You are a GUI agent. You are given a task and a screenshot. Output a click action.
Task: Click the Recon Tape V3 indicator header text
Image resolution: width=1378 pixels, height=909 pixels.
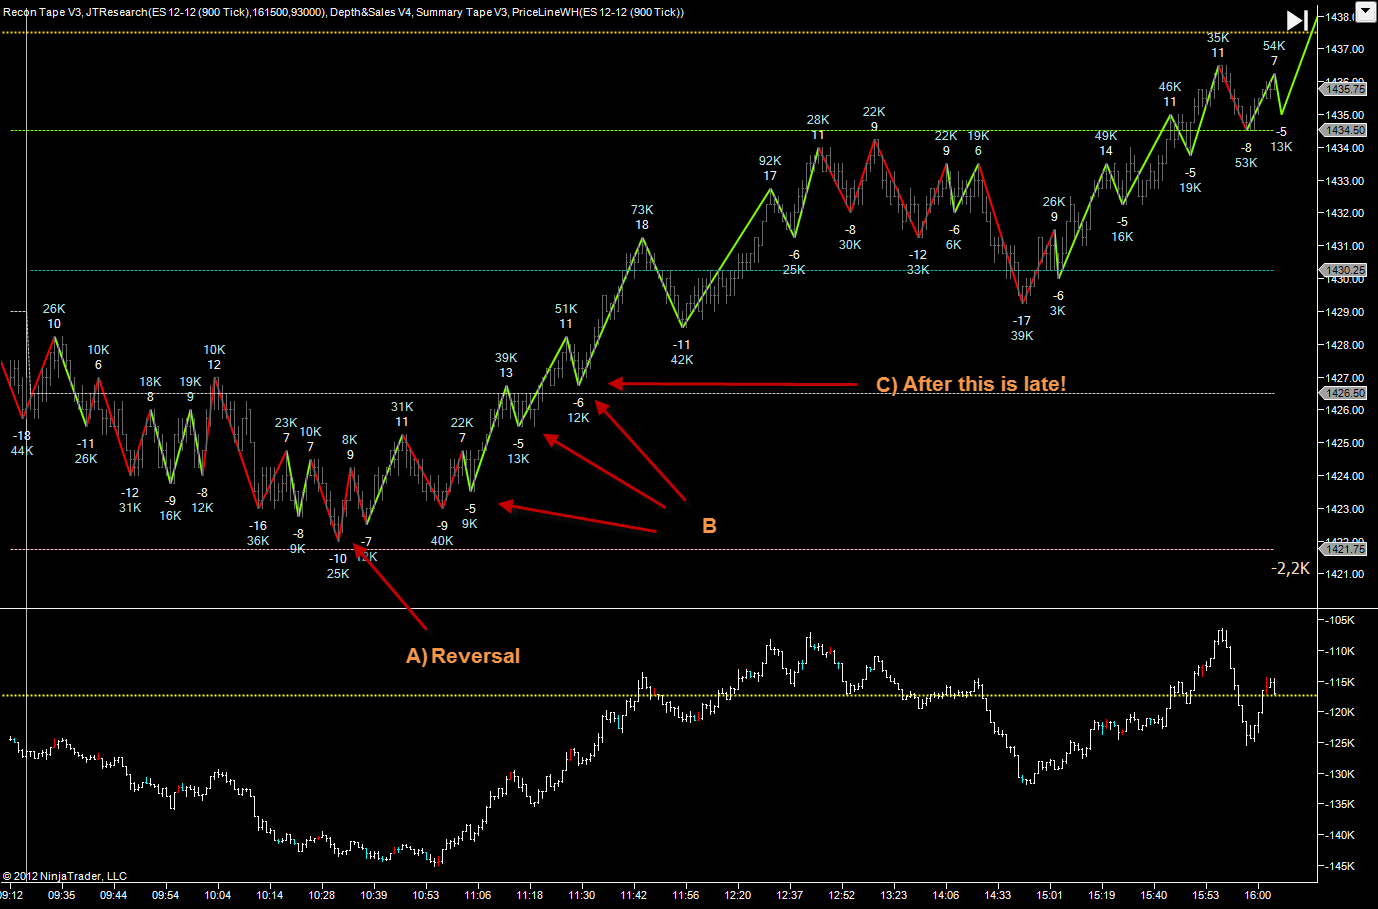(41, 12)
